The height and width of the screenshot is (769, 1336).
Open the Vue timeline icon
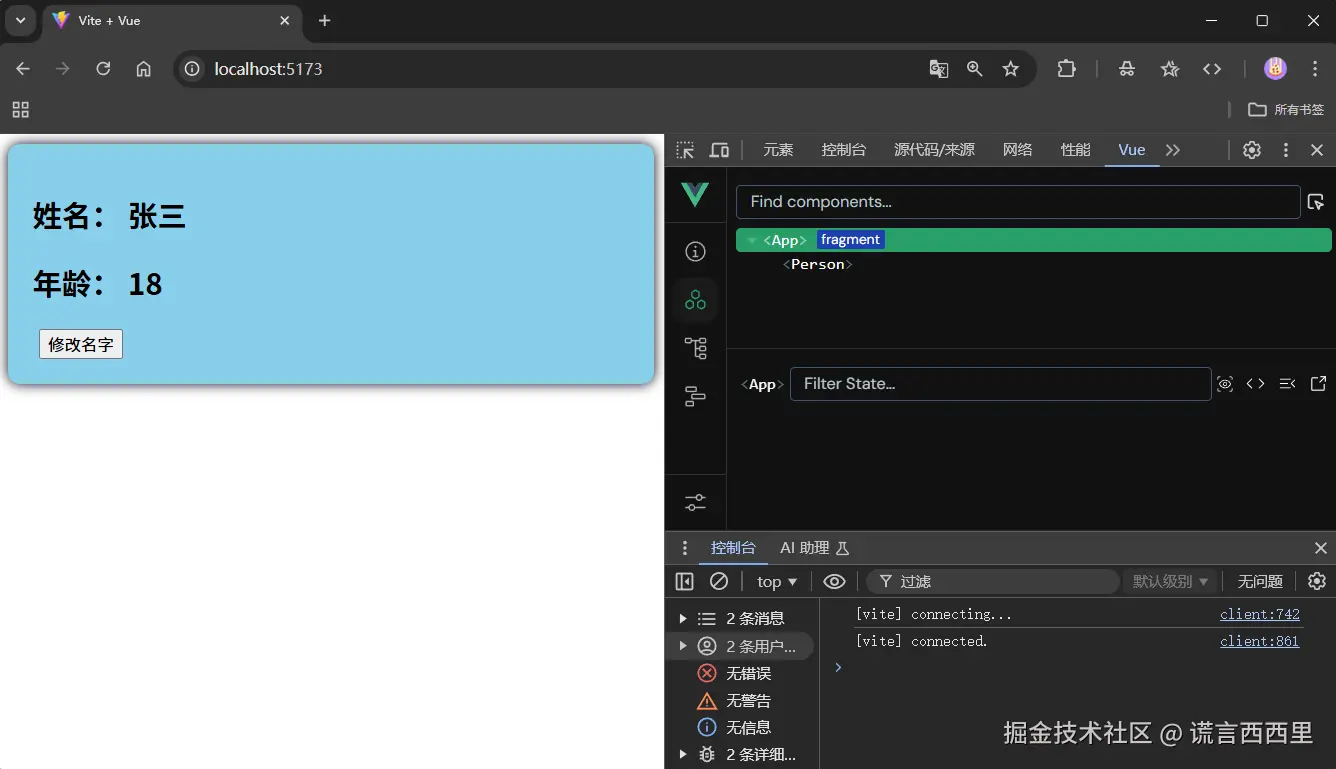pos(695,397)
